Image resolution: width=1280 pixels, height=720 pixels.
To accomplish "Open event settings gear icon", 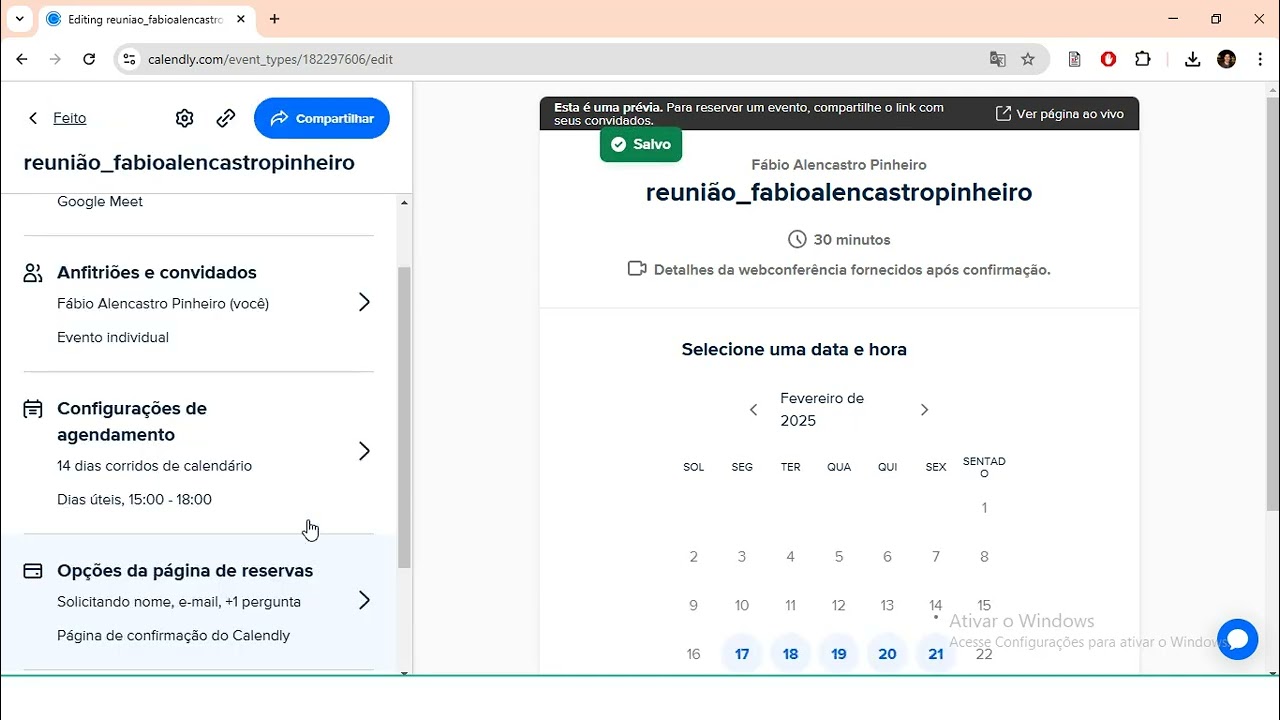I will pyautogui.click(x=184, y=118).
